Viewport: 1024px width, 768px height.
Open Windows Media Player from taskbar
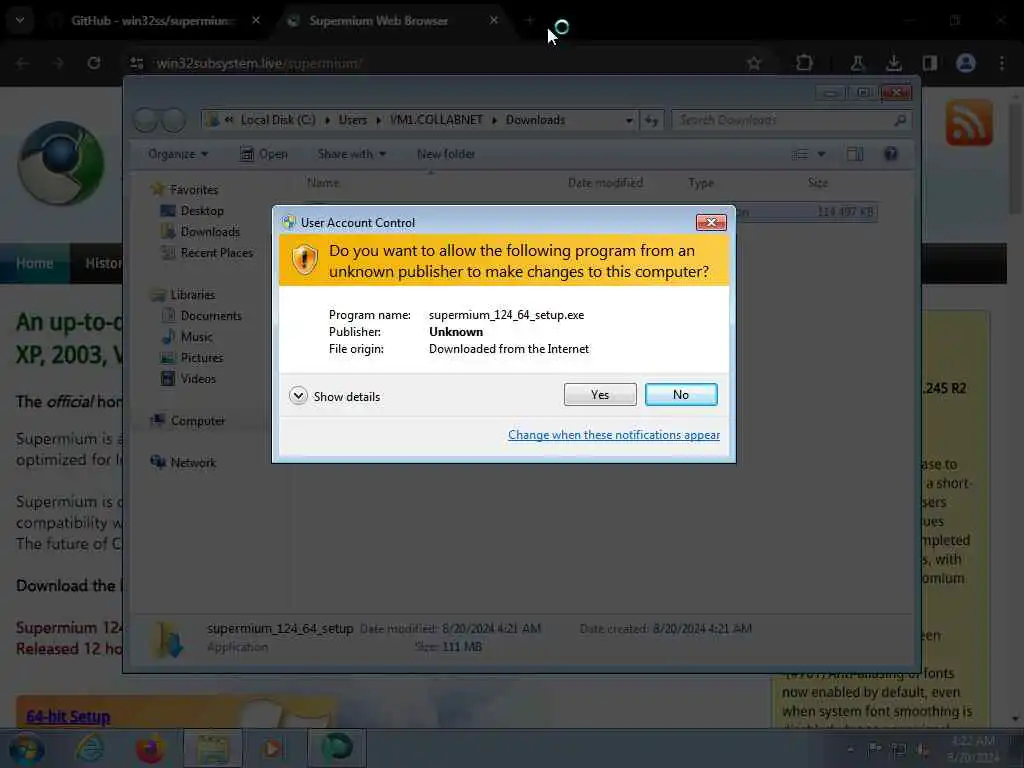(x=272, y=748)
